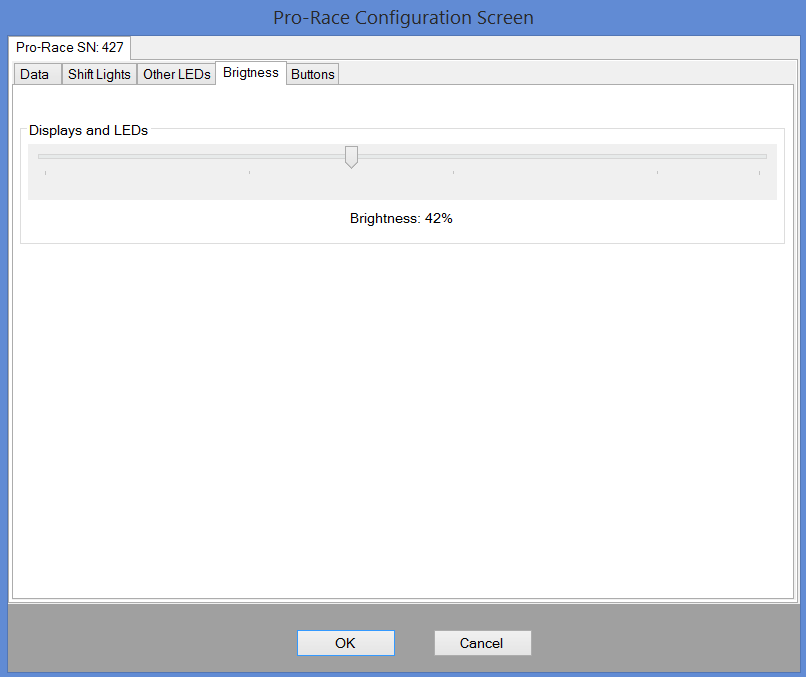Viewport: 806px width, 677px height.
Task: Click slider track right of the thumb
Action: coord(560,156)
